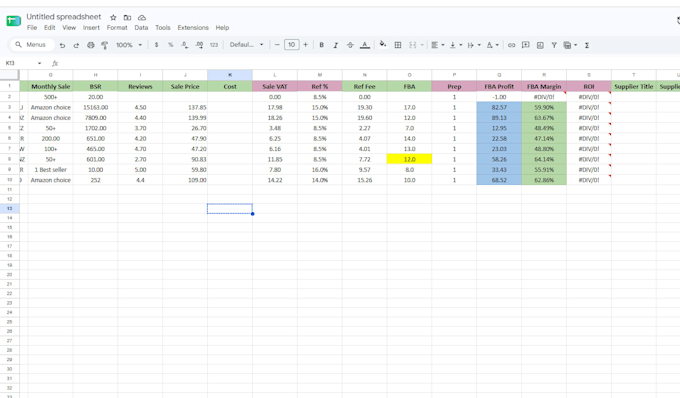Open text wrapping dropdown

(474, 45)
